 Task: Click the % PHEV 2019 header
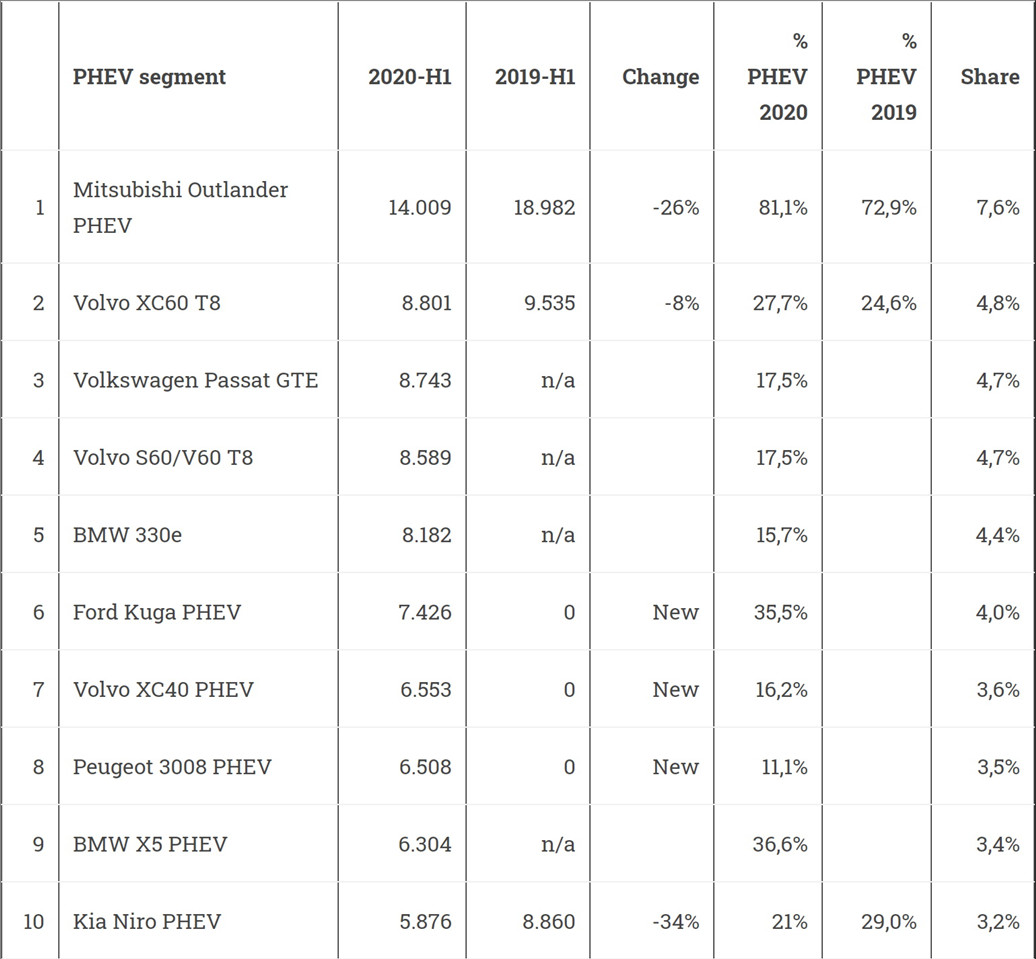tap(886, 77)
